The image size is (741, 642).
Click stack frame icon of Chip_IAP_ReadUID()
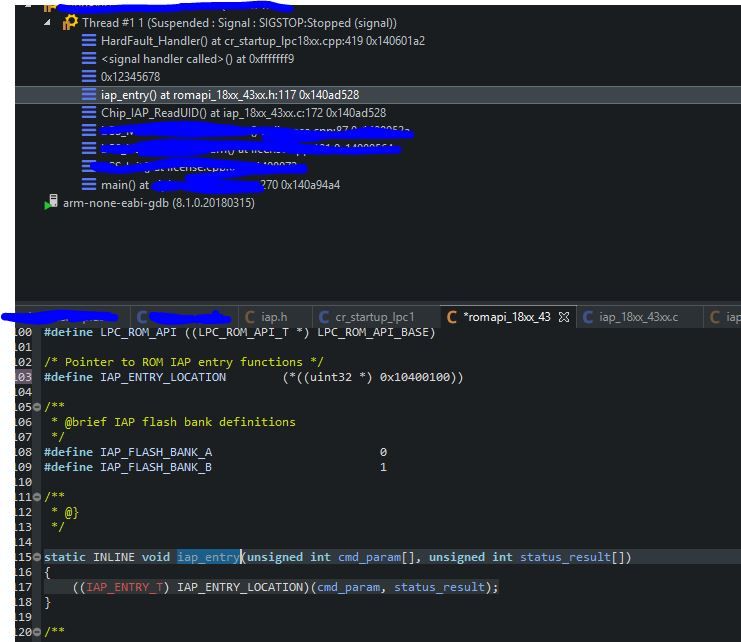tap(89, 112)
